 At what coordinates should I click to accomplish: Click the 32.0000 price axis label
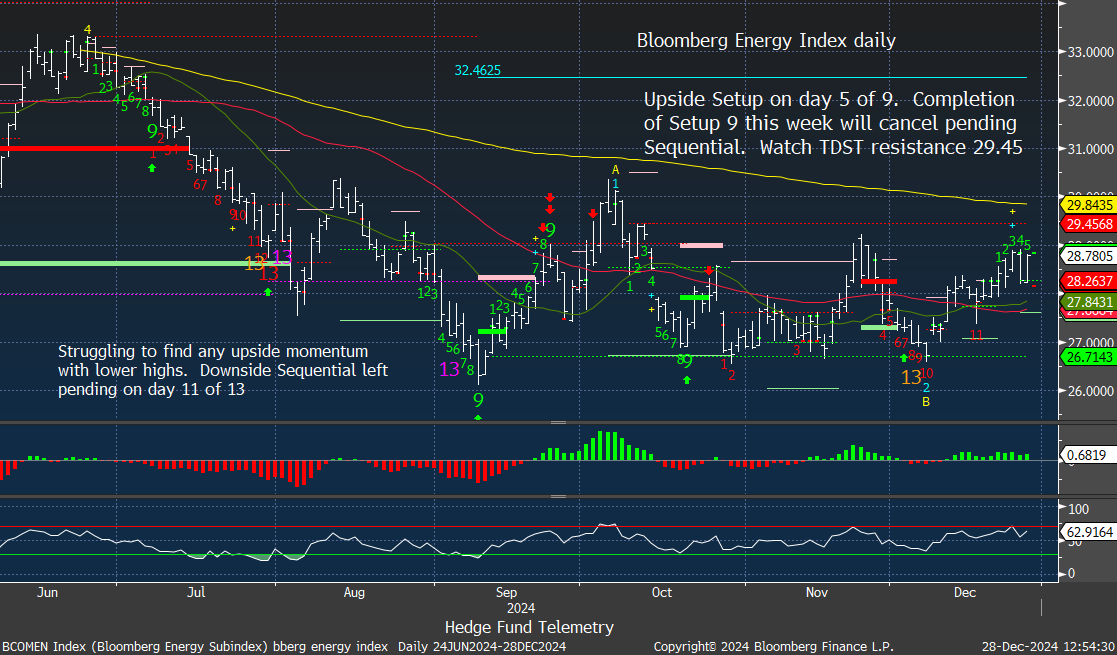[x=1091, y=100]
